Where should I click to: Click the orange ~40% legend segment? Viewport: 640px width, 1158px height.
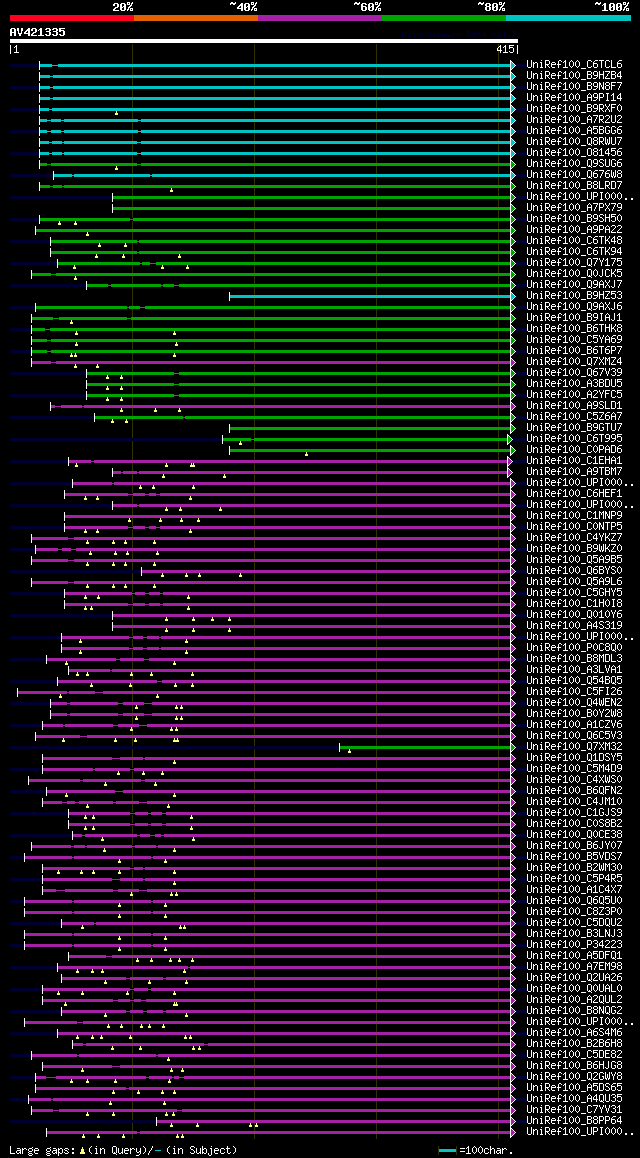click(196, 18)
